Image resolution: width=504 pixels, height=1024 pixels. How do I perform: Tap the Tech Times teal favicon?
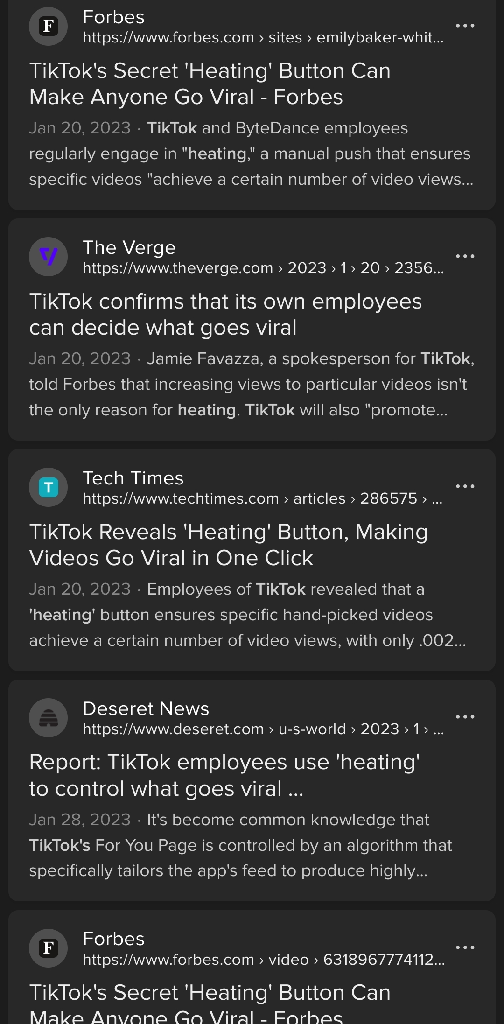click(48, 487)
